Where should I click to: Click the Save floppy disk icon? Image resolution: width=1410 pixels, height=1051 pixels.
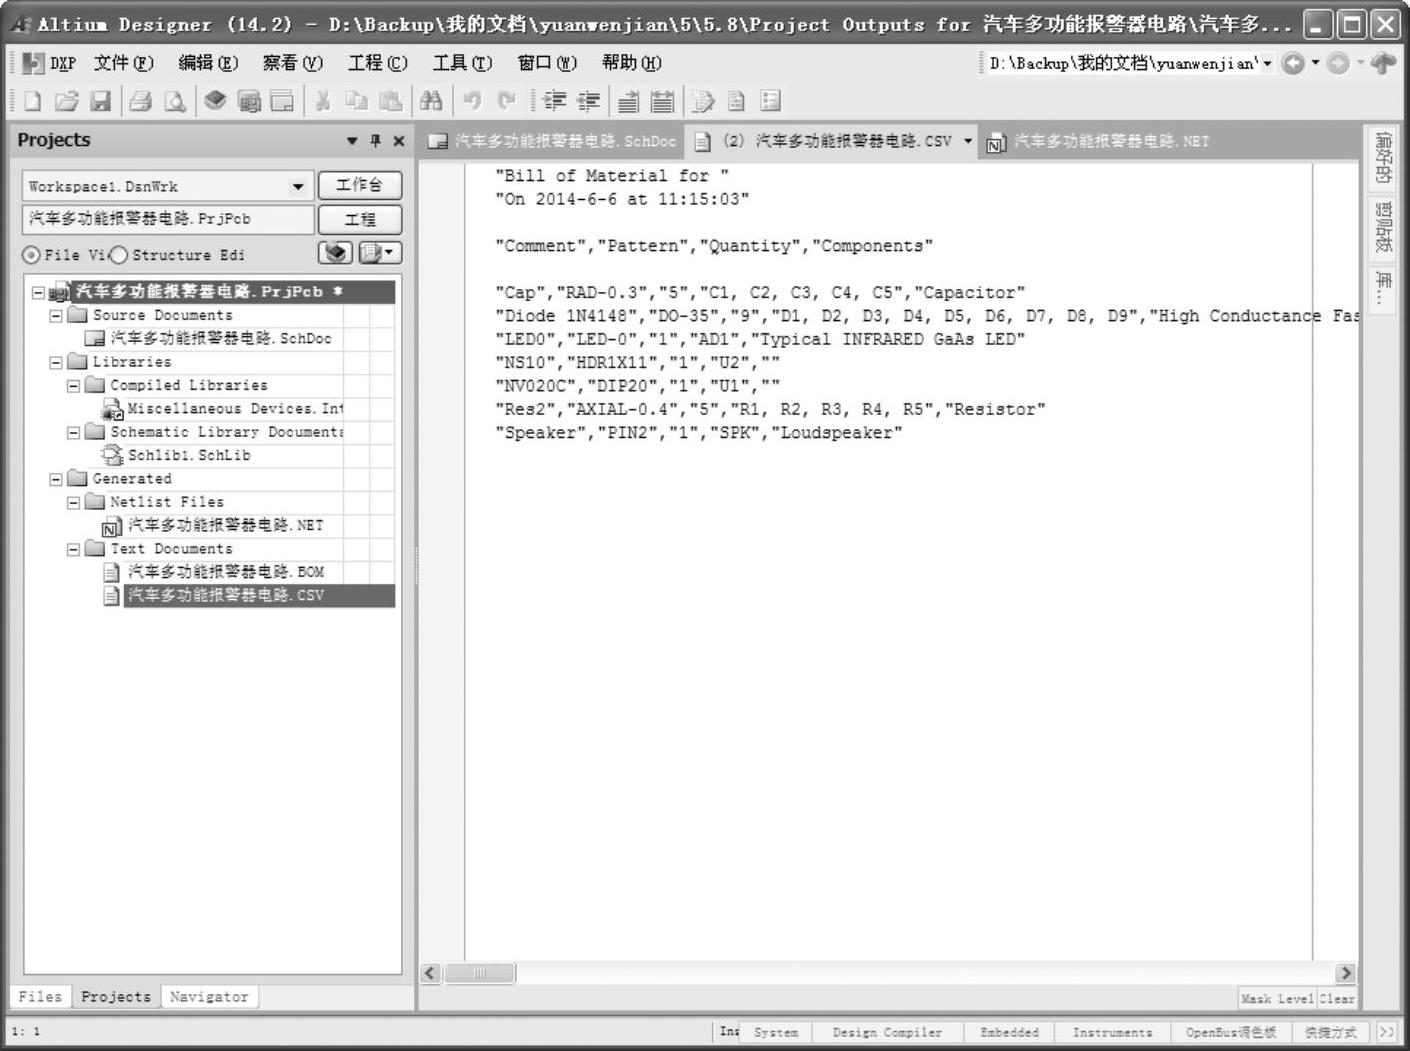[100, 101]
